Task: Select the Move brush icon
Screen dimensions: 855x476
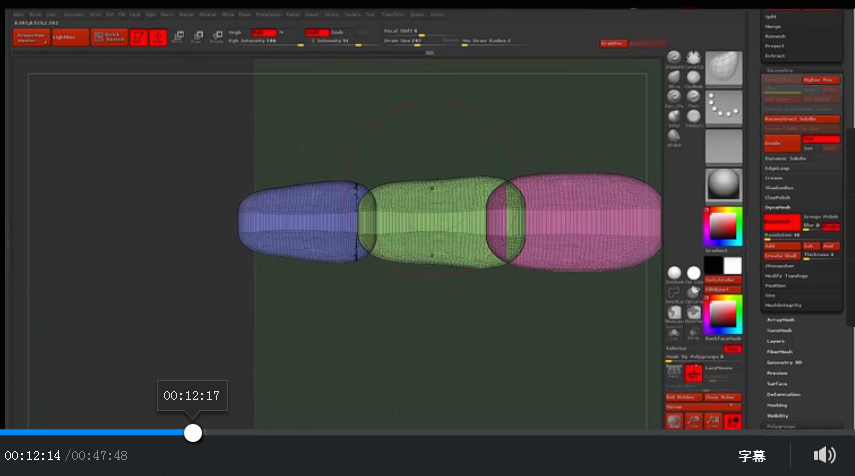Action: click(674, 79)
